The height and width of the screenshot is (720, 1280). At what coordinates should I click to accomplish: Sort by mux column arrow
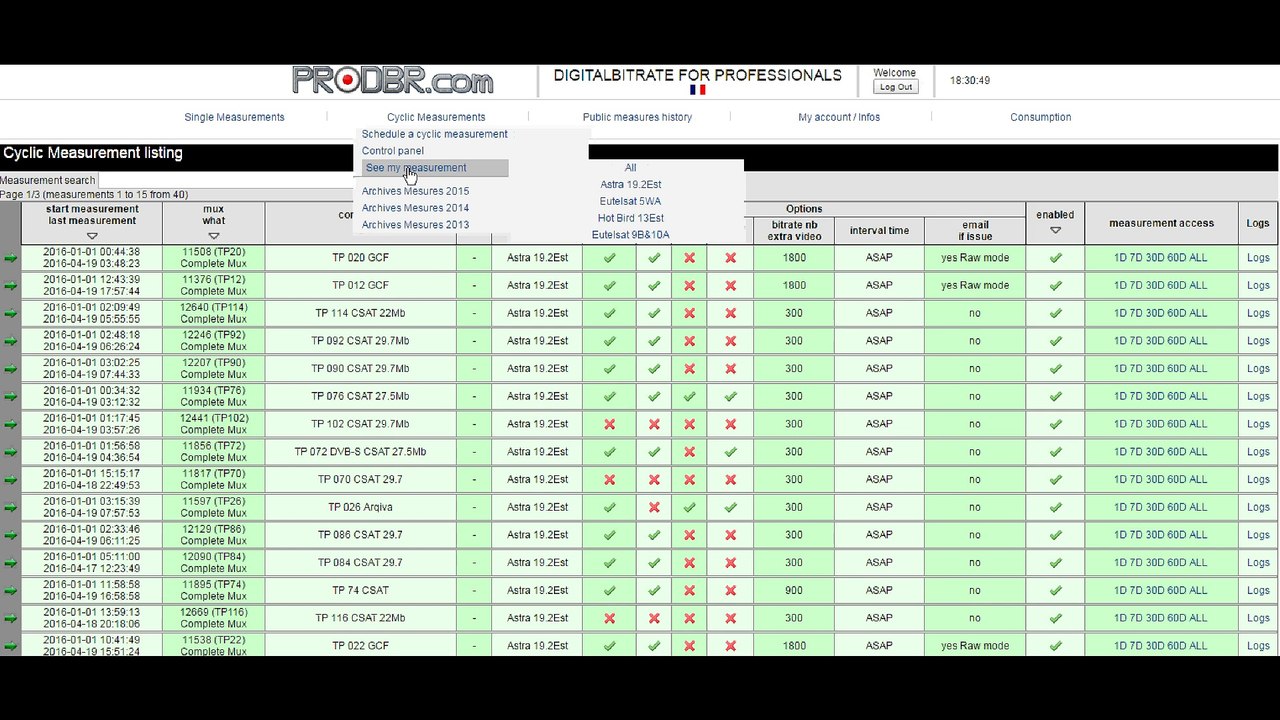point(213,236)
